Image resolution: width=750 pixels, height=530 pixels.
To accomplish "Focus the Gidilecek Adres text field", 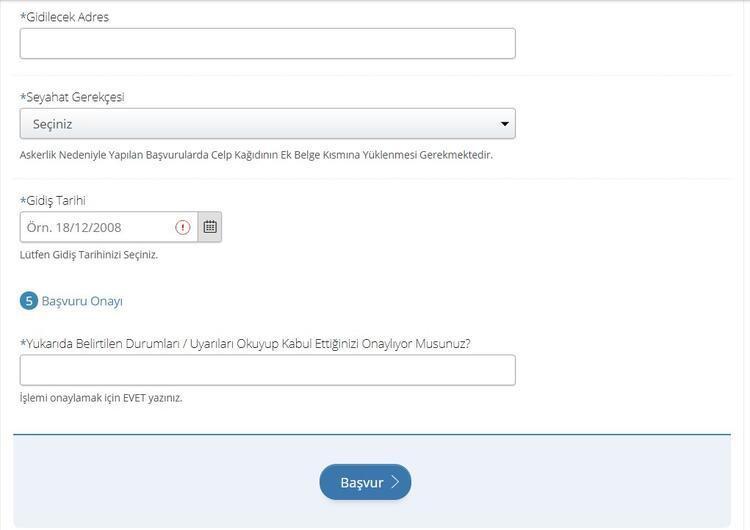I will [x=267, y=44].
